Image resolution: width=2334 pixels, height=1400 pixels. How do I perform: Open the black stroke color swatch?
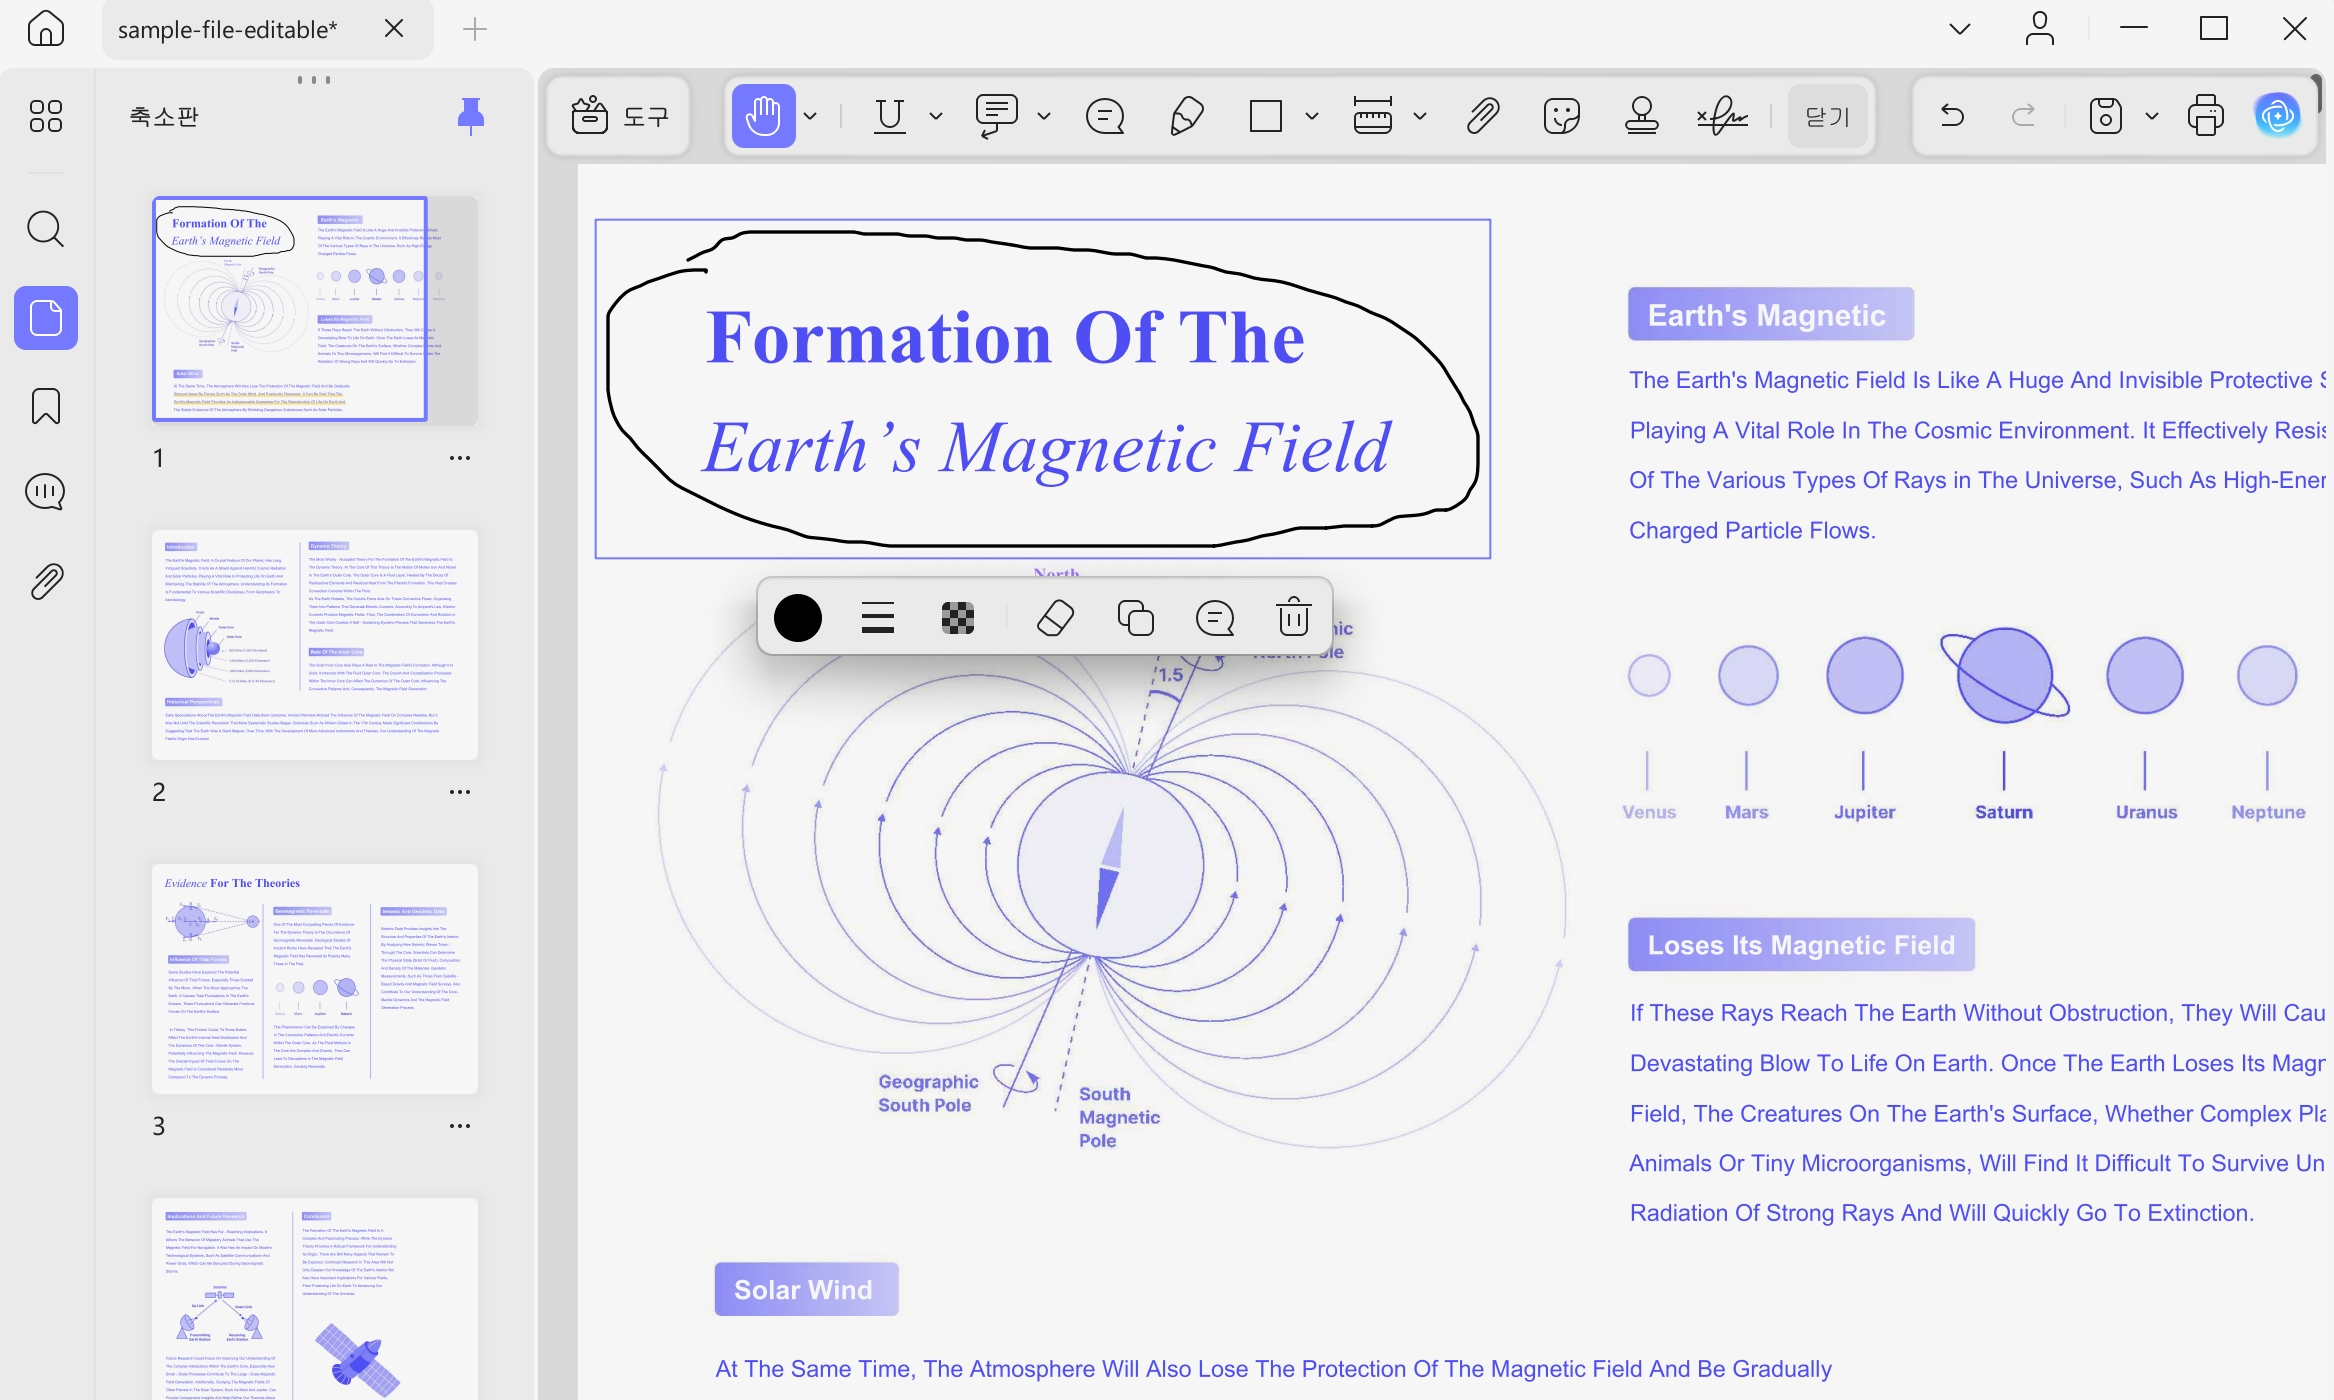(798, 618)
